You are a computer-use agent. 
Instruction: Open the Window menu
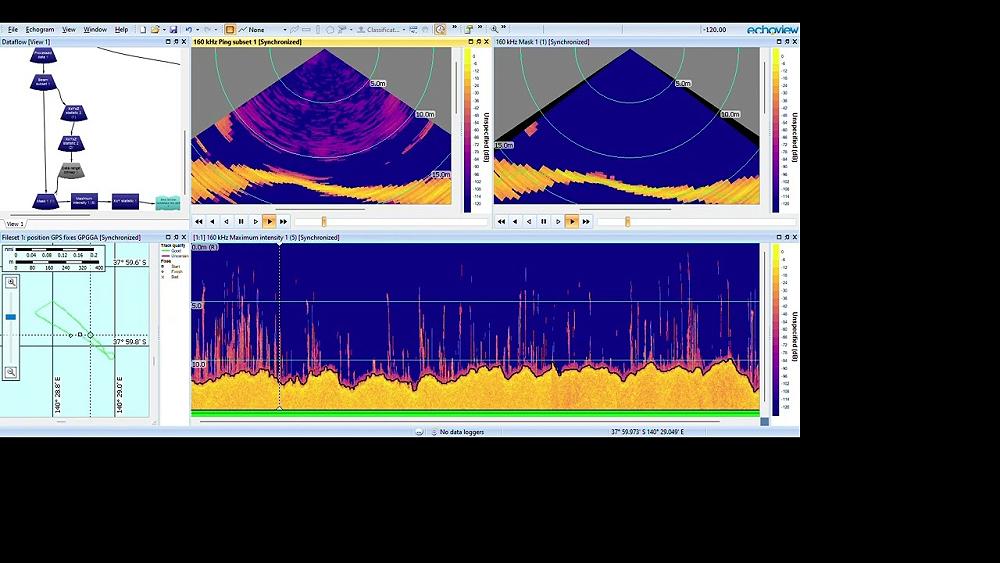click(x=95, y=30)
